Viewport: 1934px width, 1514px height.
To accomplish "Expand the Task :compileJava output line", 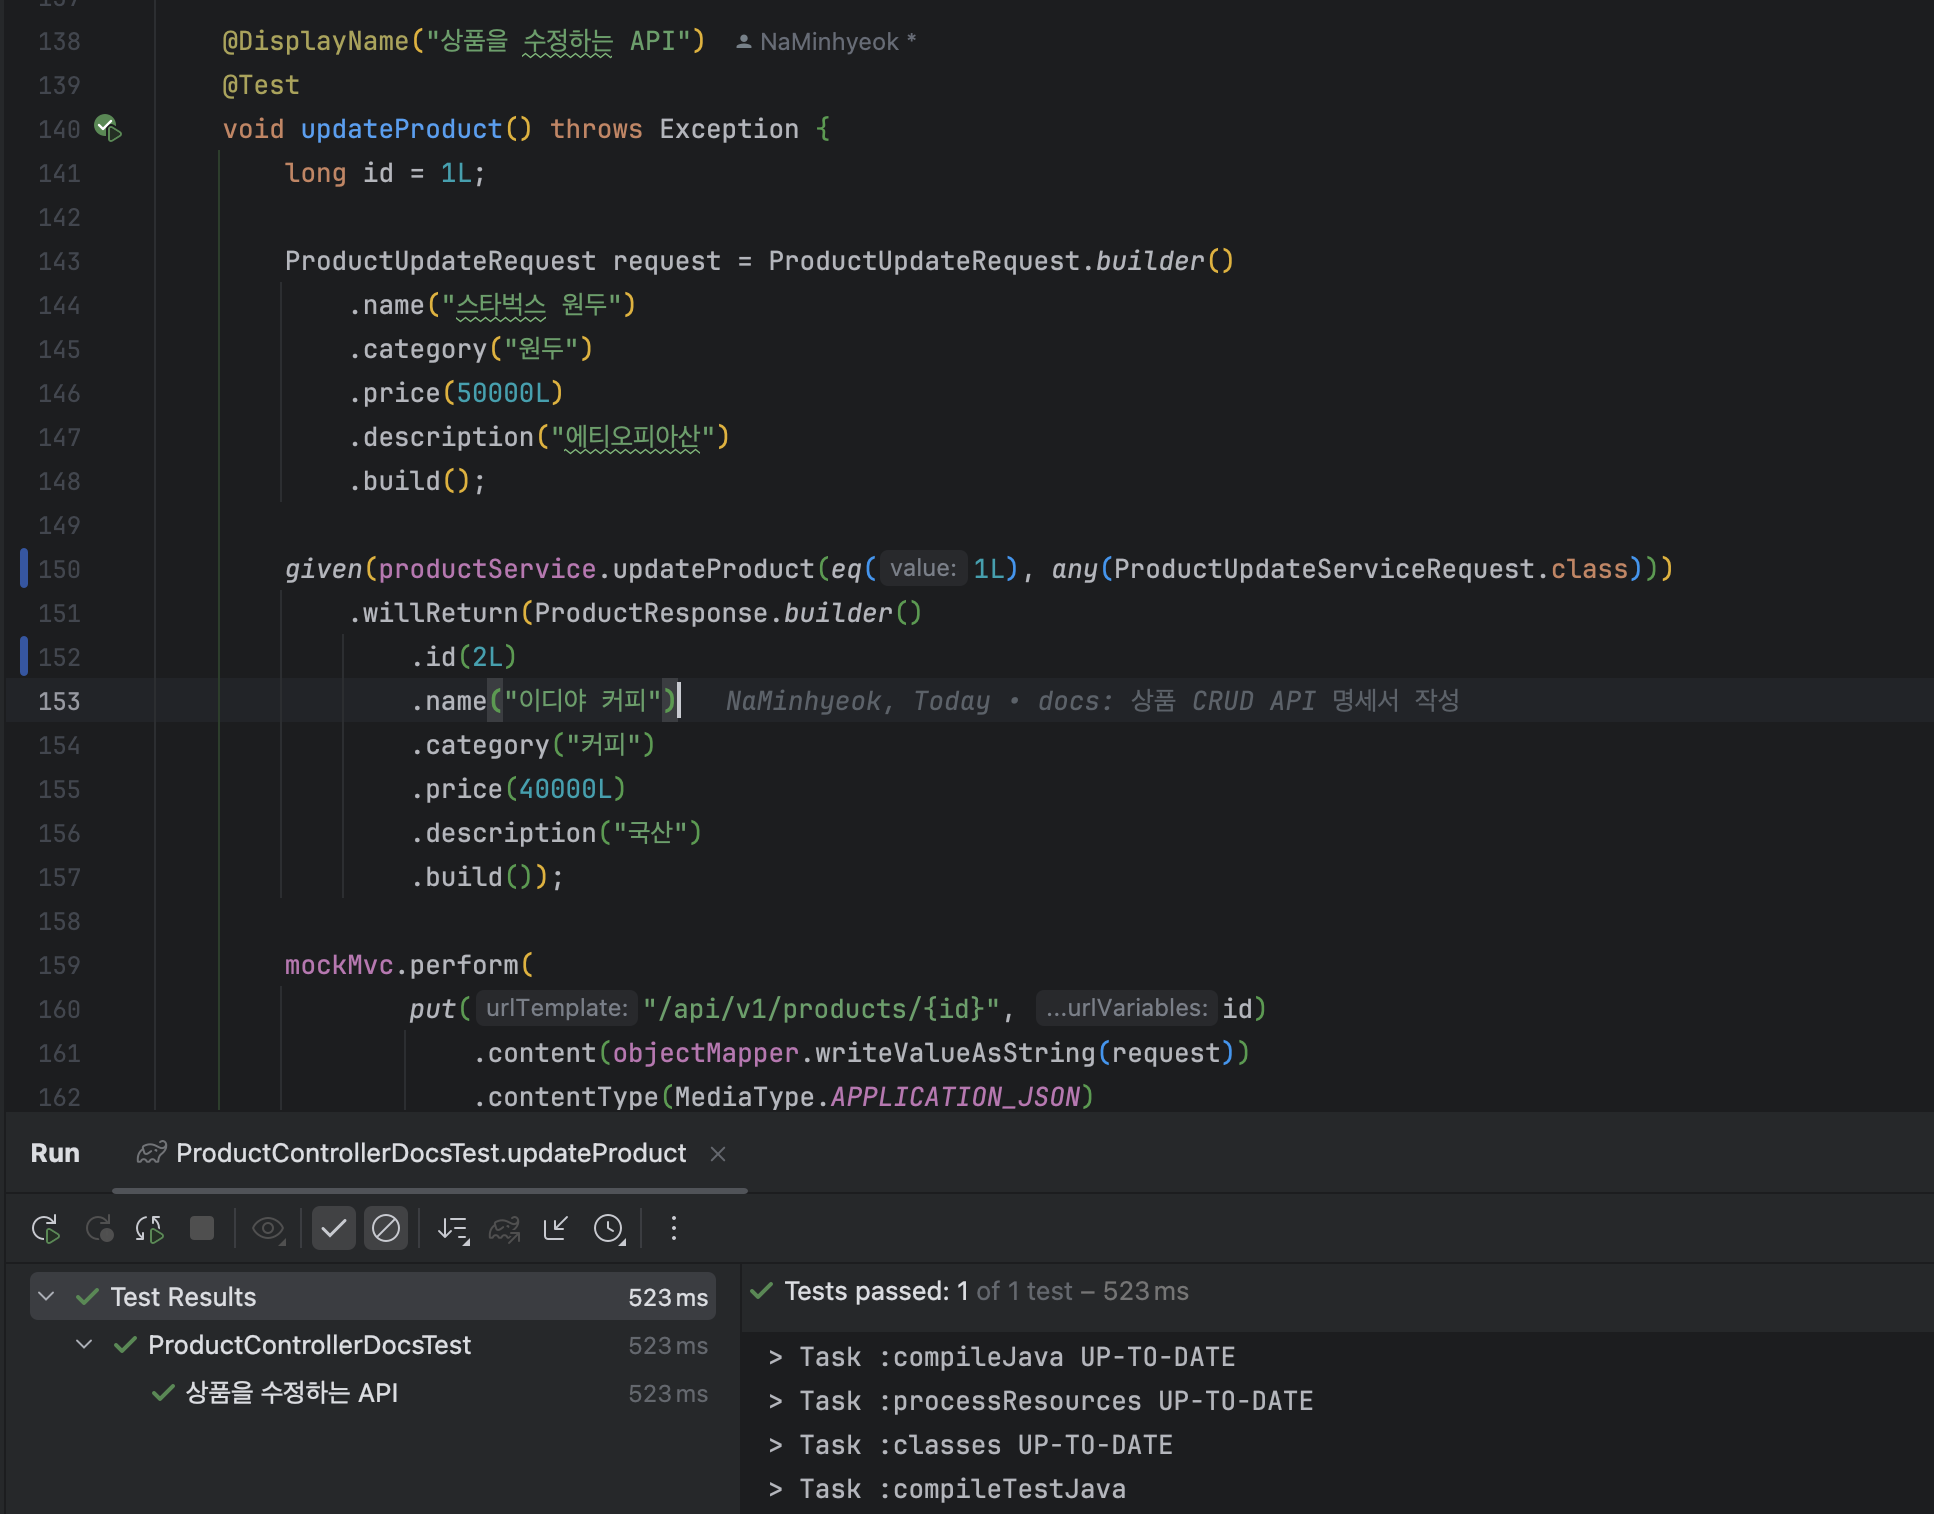I will [775, 1357].
